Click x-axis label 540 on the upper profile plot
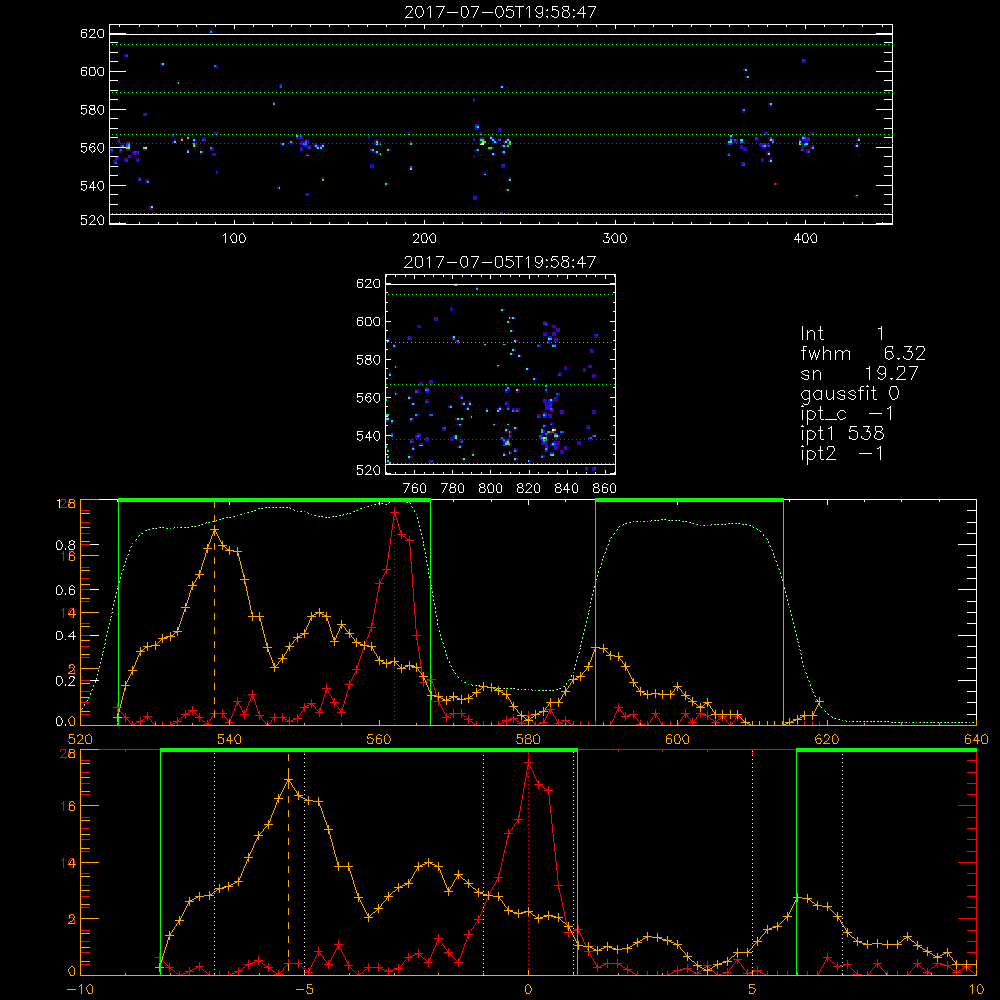Image resolution: width=1000 pixels, height=1000 pixels. click(230, 739)
